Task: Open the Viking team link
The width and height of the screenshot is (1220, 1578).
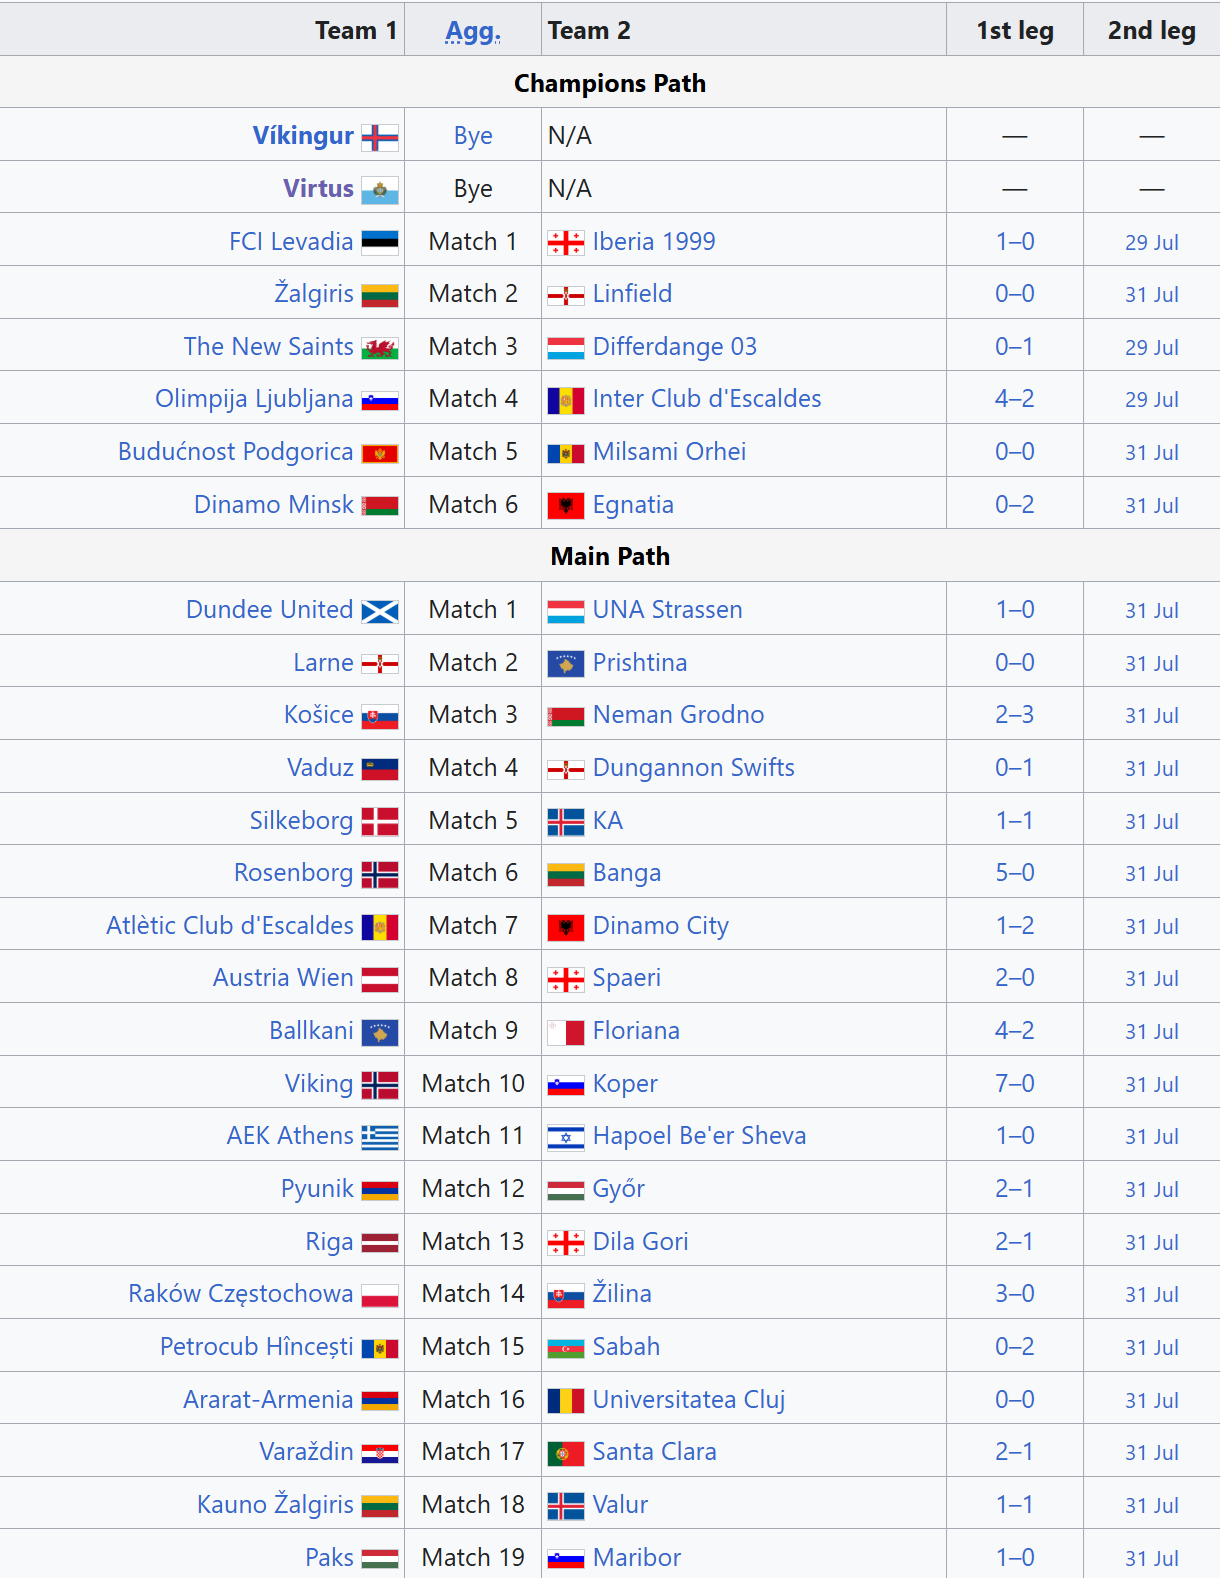Action: pos(319,1084)
